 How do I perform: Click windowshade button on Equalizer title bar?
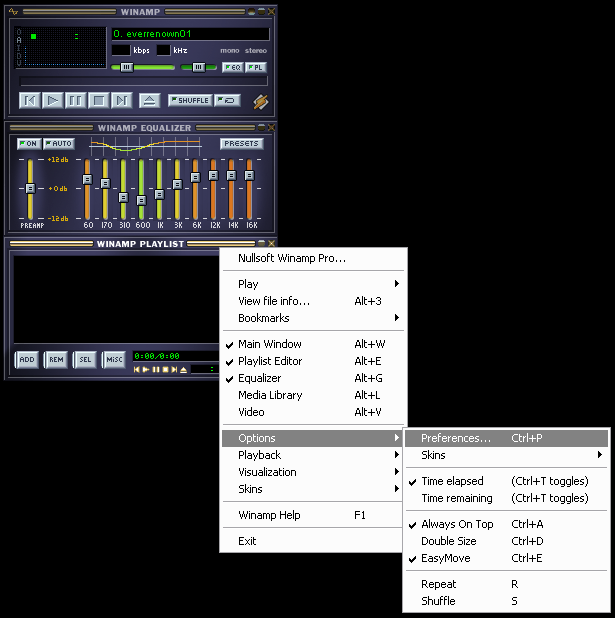261,127
